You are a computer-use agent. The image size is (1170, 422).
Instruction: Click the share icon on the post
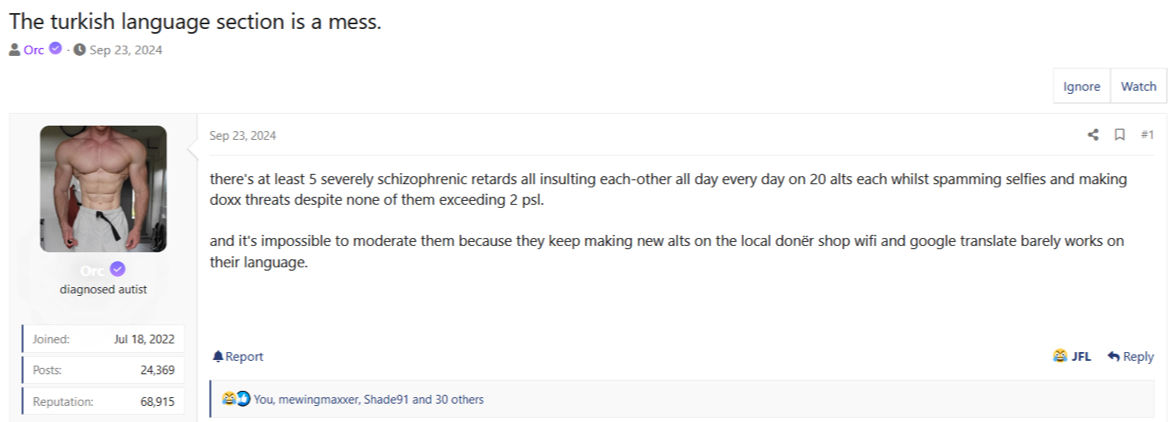pyautogui.click(x=1093, y=135)
